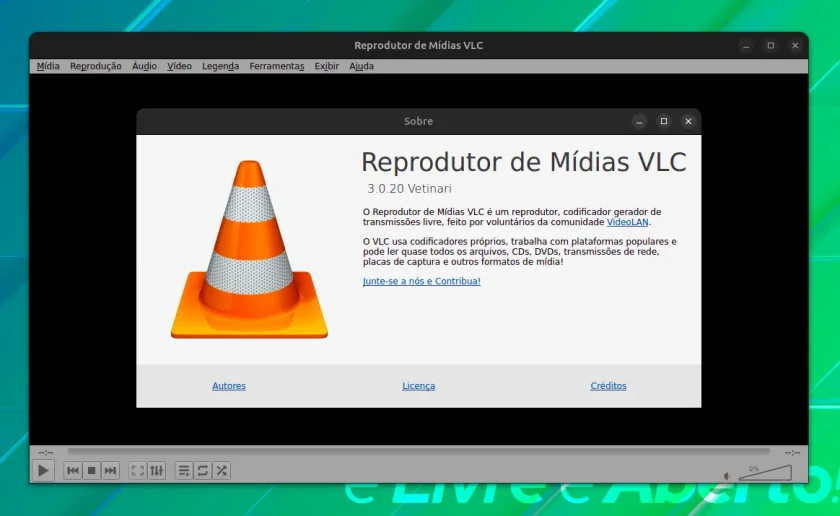The width and height of the screenshot is (840, 516).
Task: Open the Ferramentas menu
Action: [277, 66]
